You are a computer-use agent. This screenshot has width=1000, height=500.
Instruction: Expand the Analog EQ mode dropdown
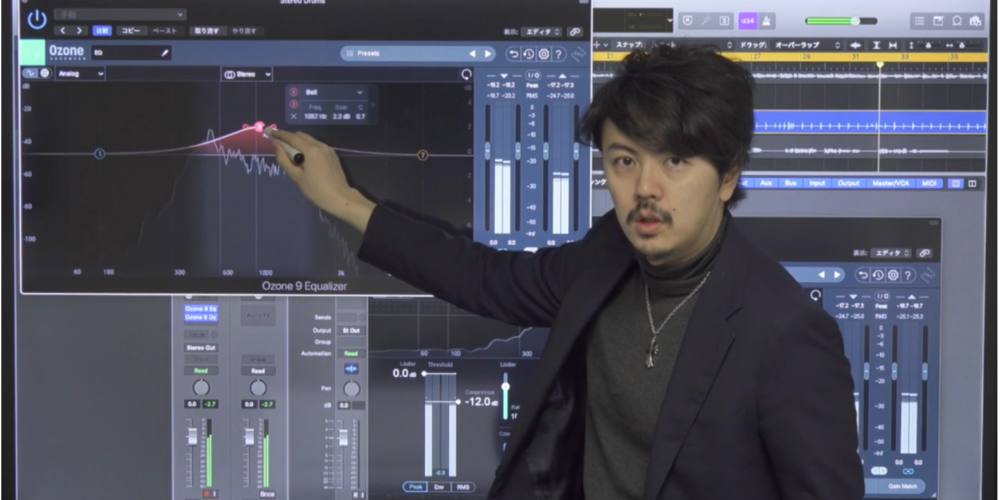coord(80,73)
